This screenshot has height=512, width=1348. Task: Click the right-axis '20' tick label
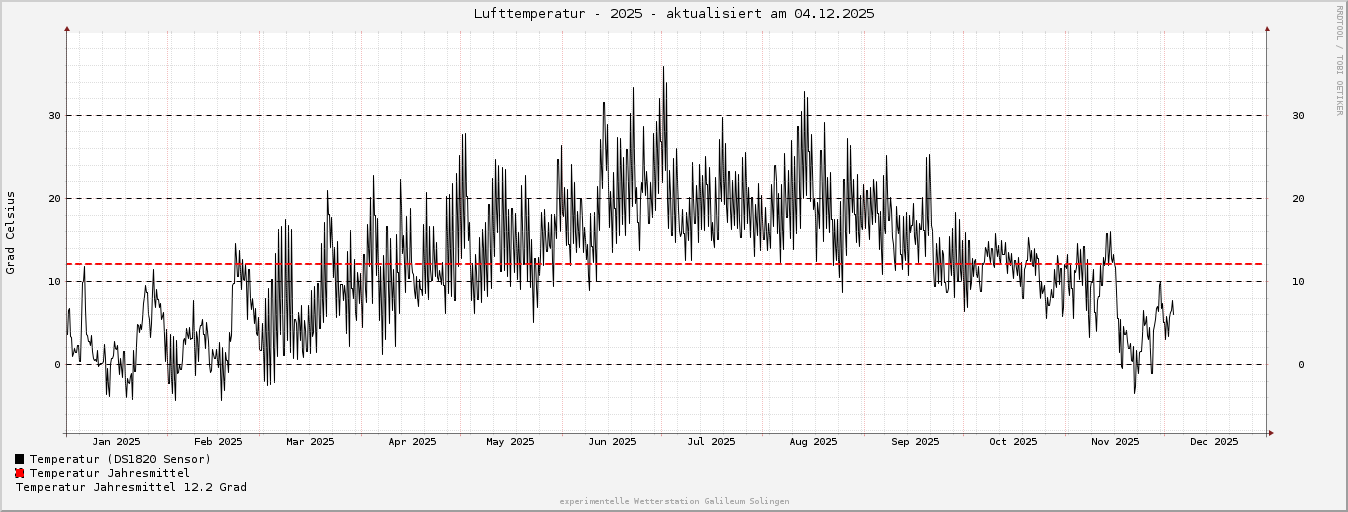point(1298,199)
